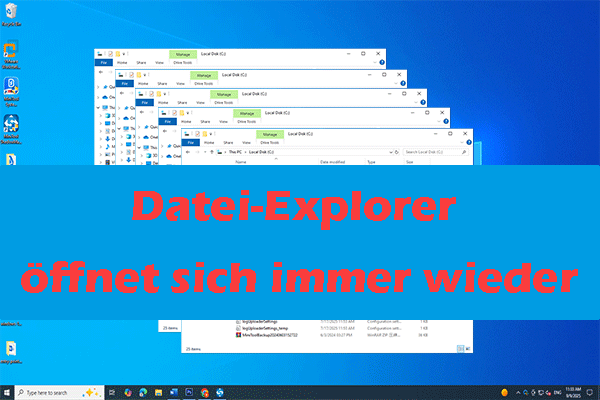The height and width of the screenshot is (400, 600).
Task: Switch to large icons view via the frontmost window's status bar icon
Action: (468, 349)
